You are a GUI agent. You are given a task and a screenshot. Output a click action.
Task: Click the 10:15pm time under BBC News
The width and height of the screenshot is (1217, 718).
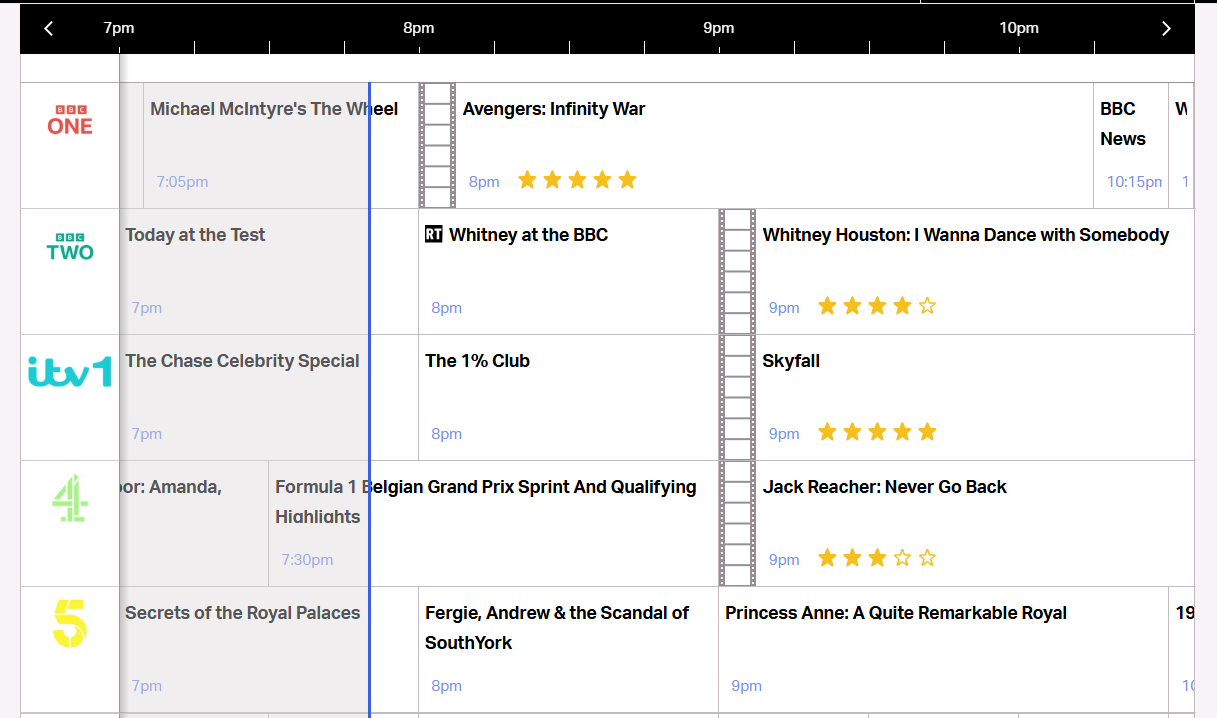[1134, 182]
